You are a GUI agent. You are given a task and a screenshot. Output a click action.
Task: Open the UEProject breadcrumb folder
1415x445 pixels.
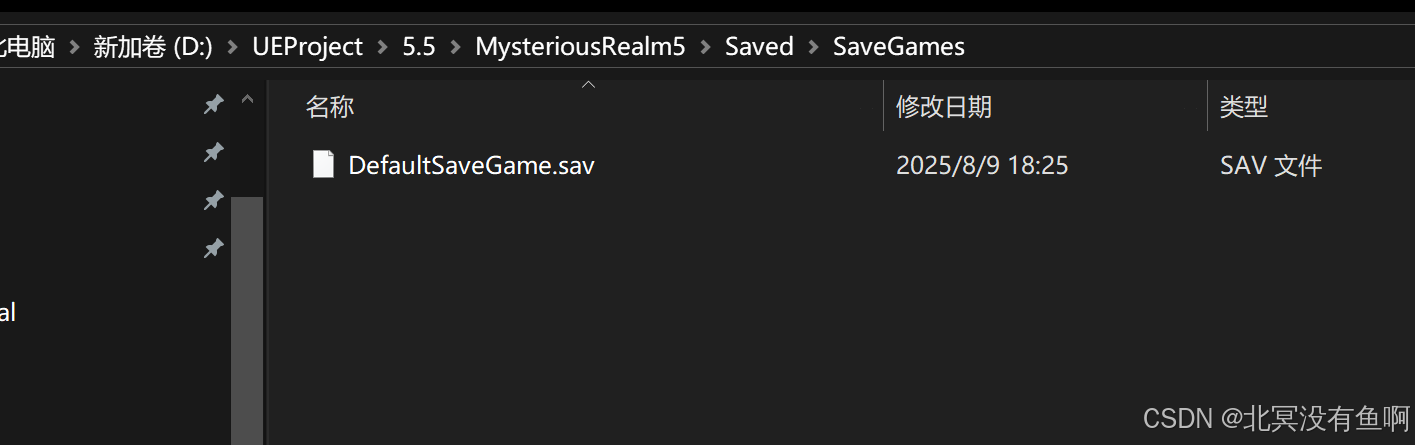coord(308,47)
